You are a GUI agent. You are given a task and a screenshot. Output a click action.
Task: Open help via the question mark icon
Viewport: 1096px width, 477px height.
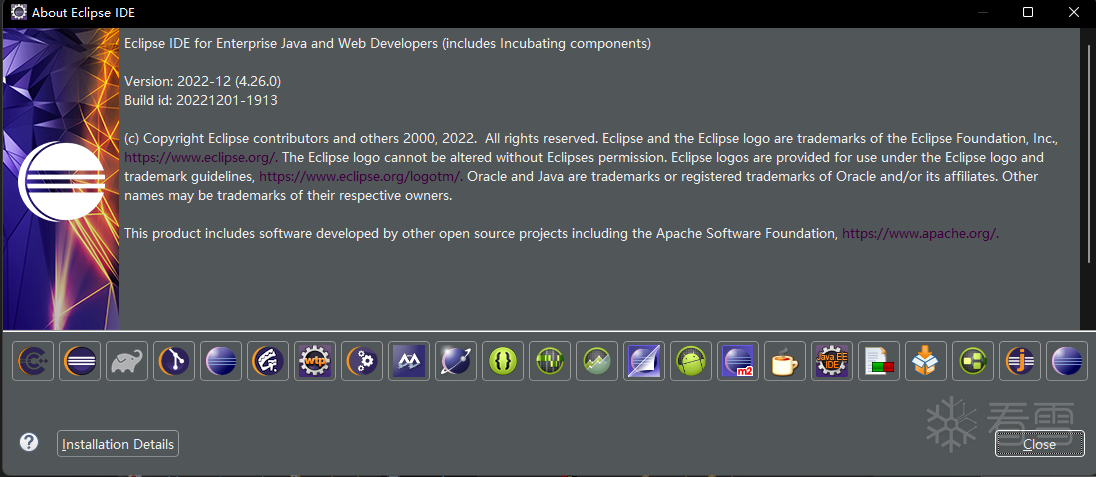tap(29, 442)
